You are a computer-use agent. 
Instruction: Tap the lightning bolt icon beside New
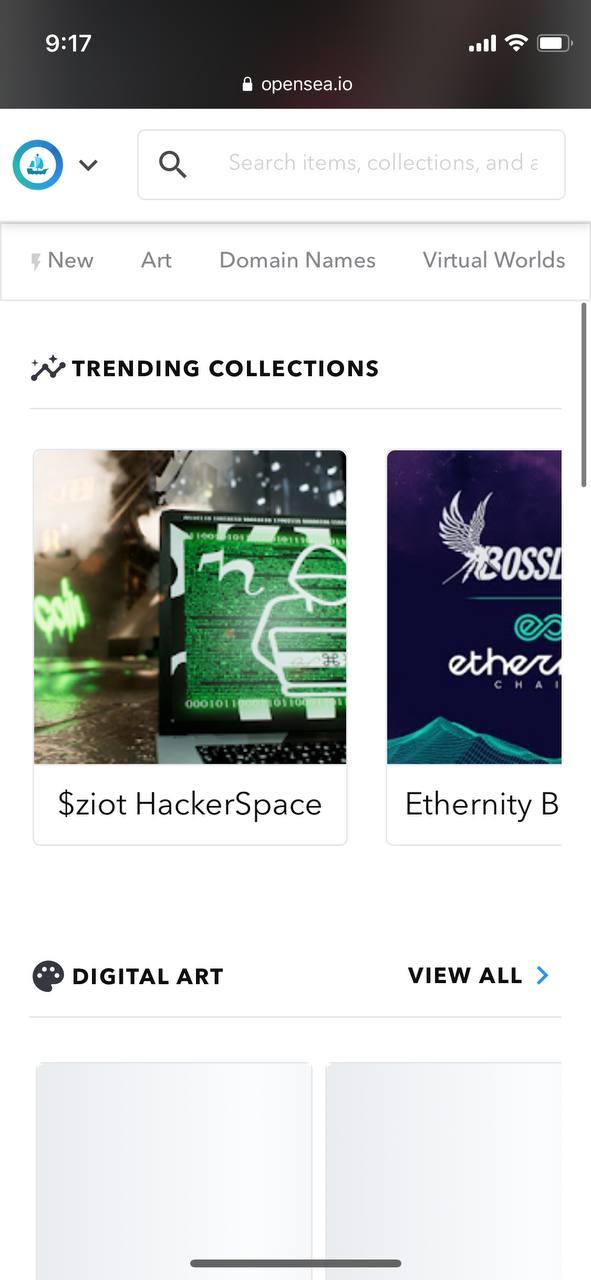pos(36,262)
